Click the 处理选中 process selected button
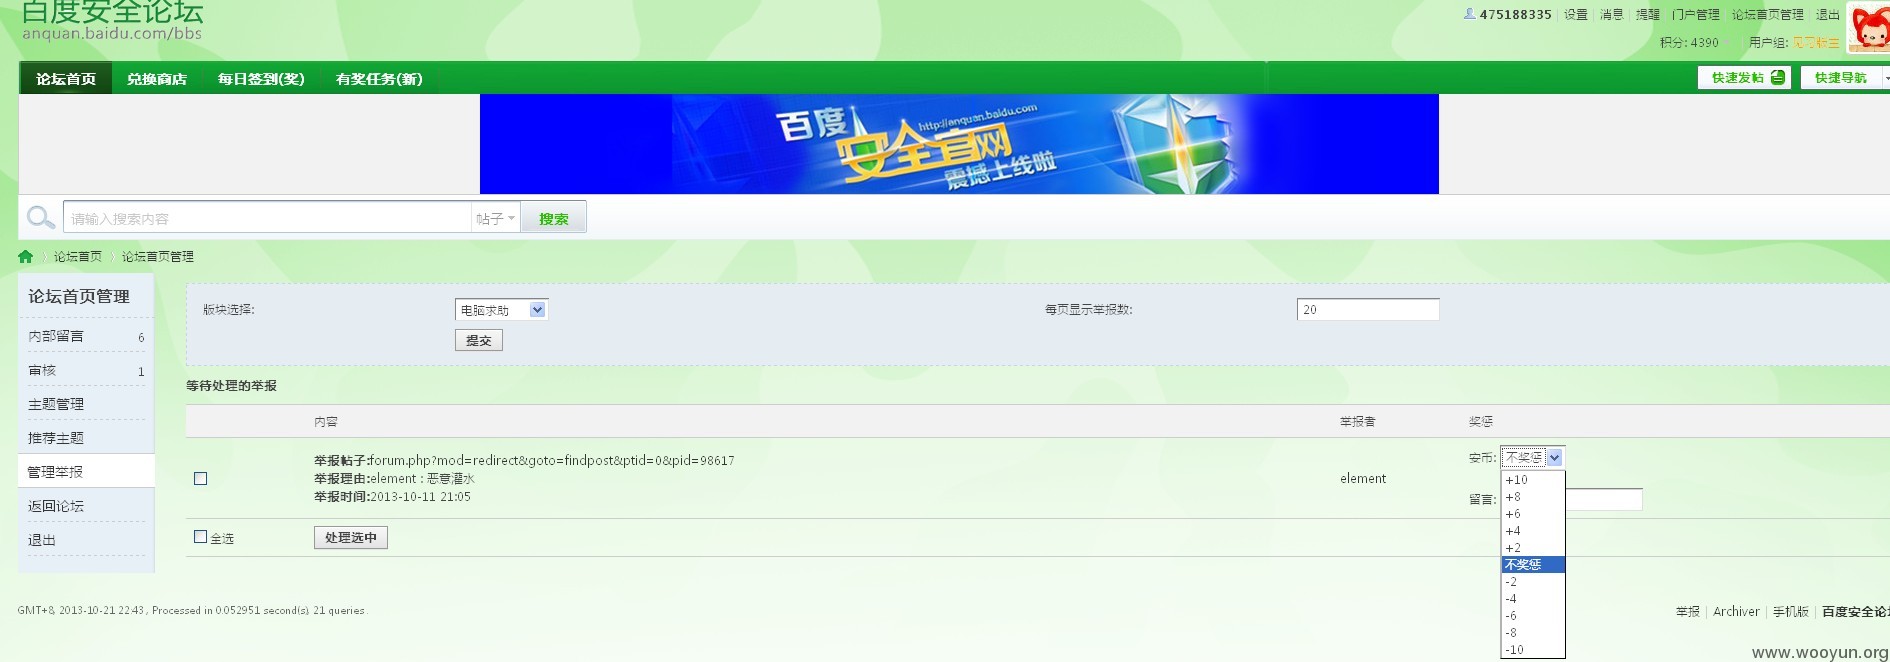 (351, 538)
